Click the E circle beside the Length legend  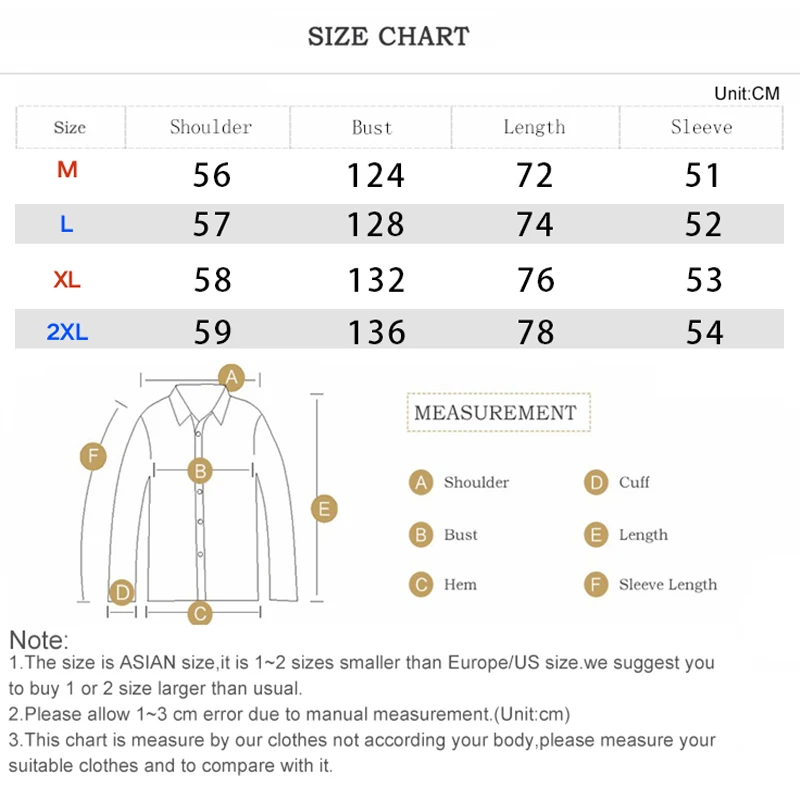597,535
